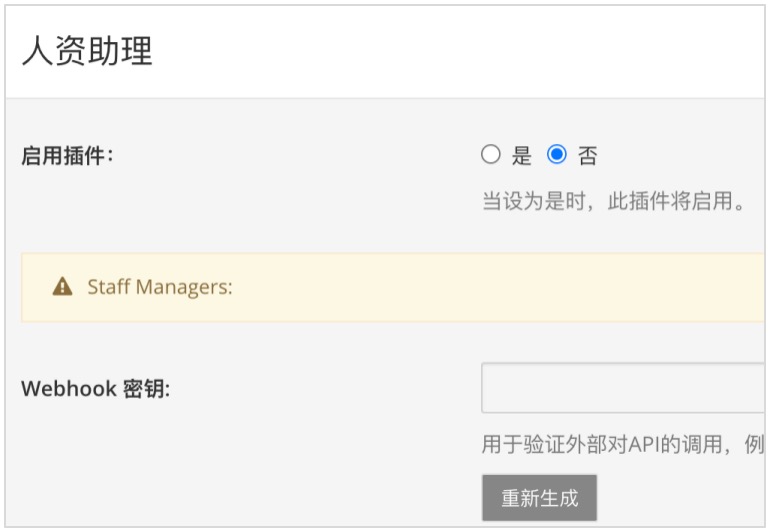Viewport: 770px width, 532px height.
Task: Click the word "Webhook" in the label
Action: click(69, 389)
